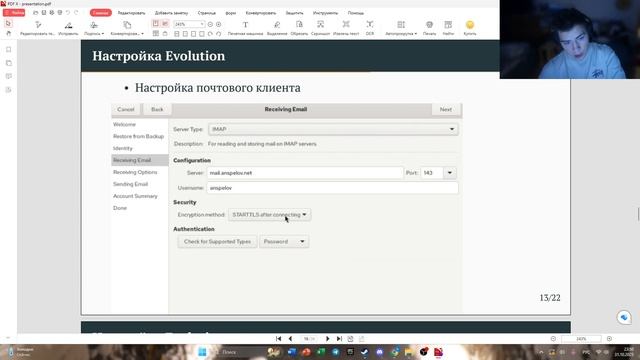
Task: Open File Explorer from the taskbar
Action: point(409,352)
